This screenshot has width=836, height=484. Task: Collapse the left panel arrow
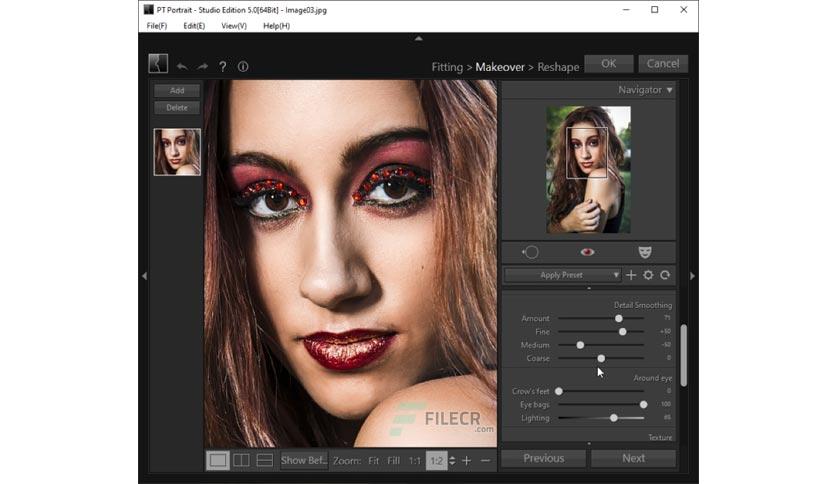click(144, 276)
